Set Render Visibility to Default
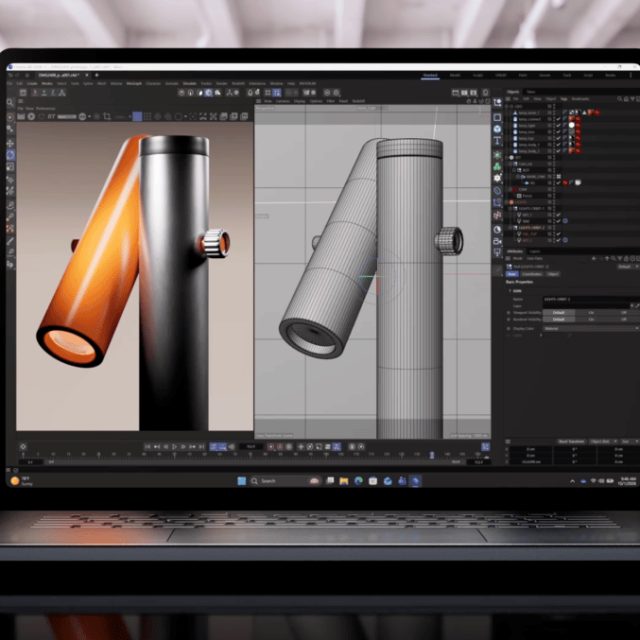640x640 pixels. pos(558,319)
